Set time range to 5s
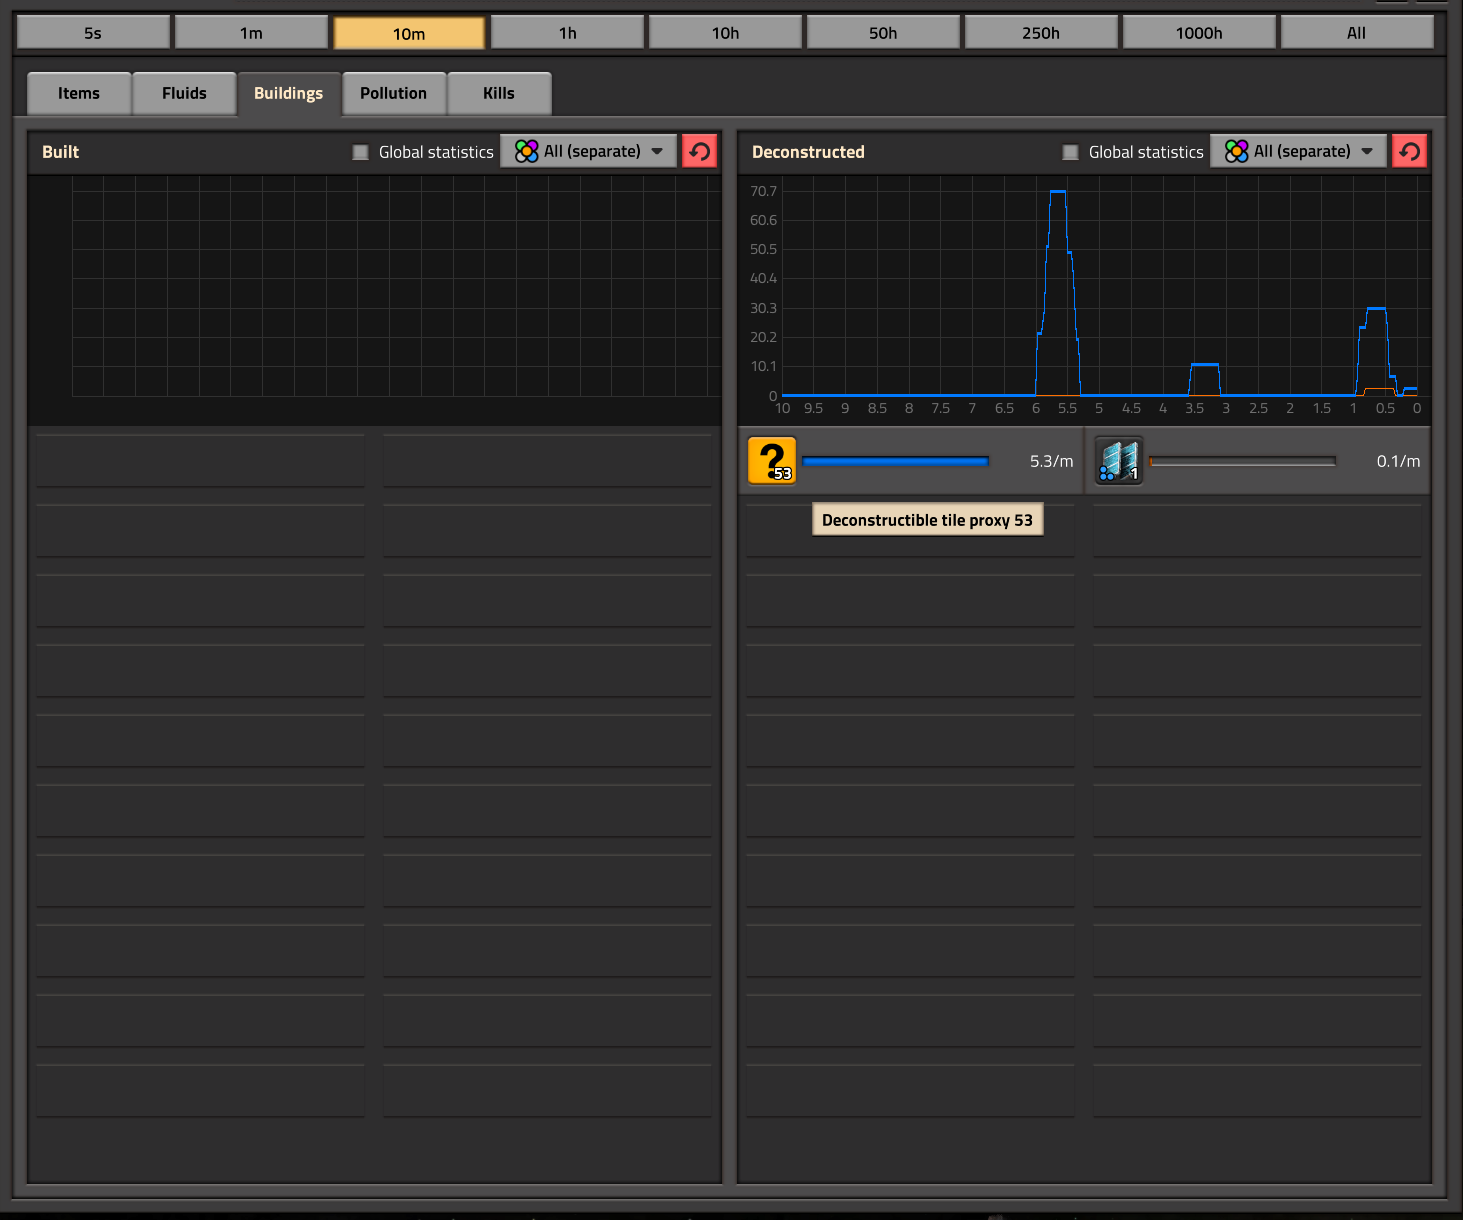This screenshot has height=1220, width=1463. pos(93,33)
